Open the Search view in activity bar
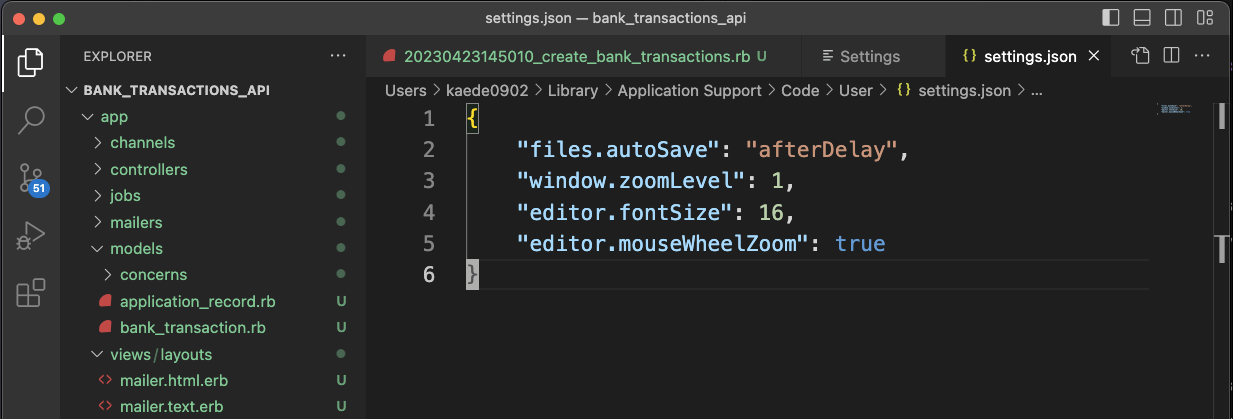Viewport: 1233px width, 419px height. tap(30, 120)
